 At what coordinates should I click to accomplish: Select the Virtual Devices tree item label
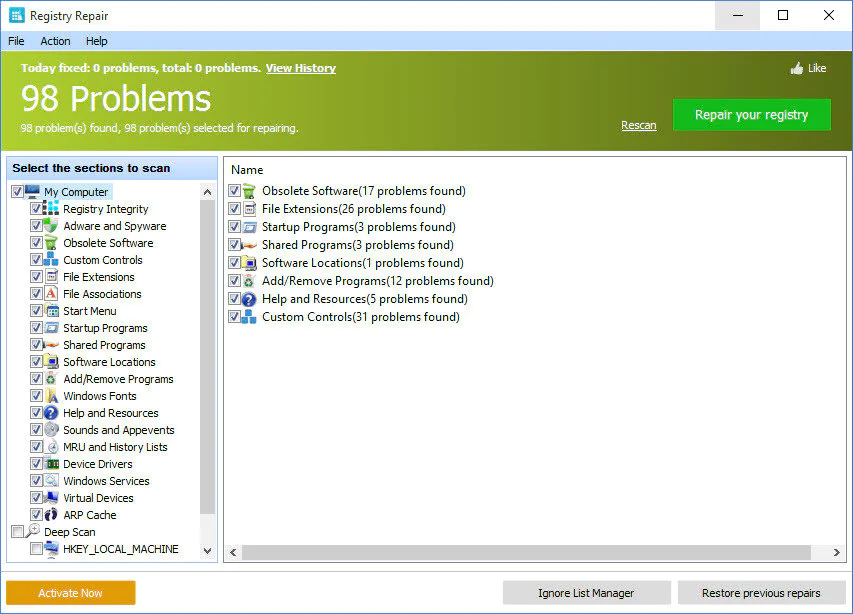(x=98, y=498)
